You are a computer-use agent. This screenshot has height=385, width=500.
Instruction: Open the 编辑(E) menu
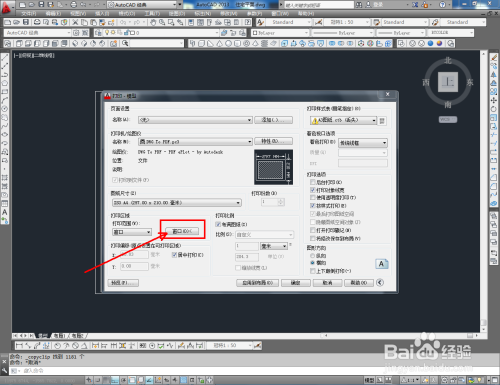[53, 14]
